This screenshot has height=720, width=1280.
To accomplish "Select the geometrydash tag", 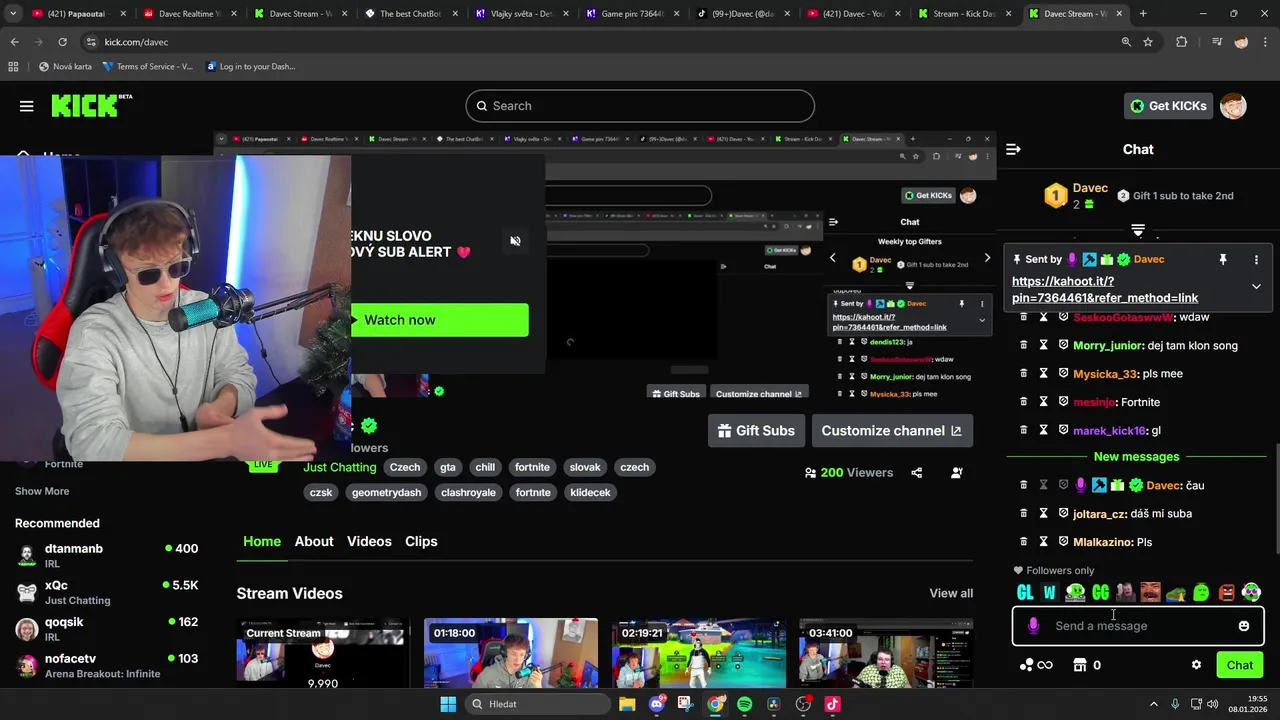I will click(386, 492).
